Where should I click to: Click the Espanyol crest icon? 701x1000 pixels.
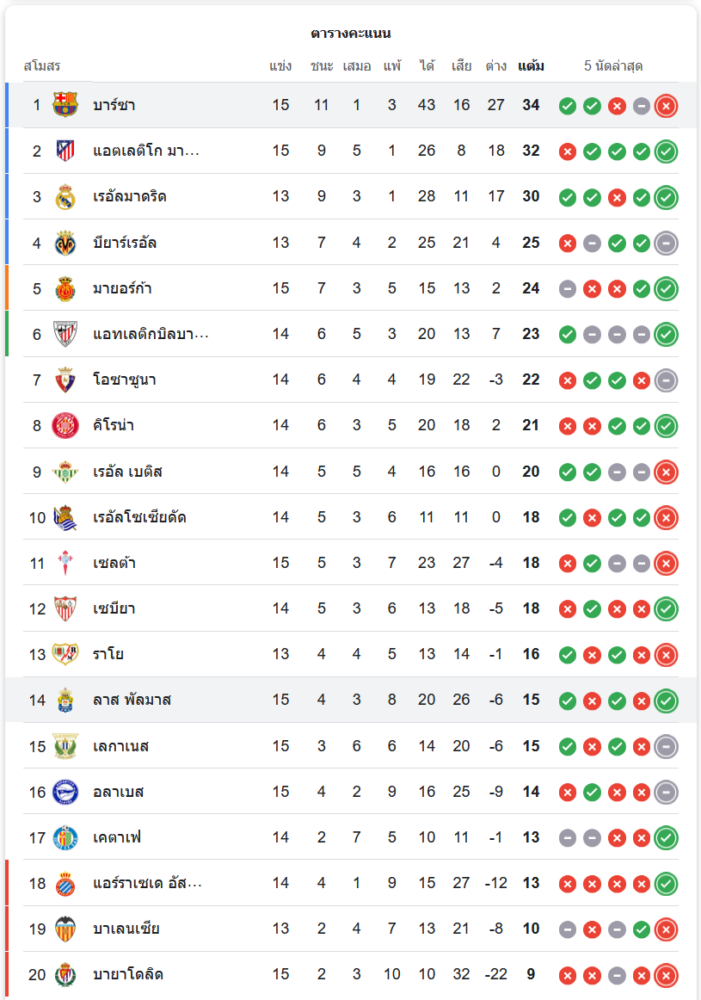tap(65, 883)
